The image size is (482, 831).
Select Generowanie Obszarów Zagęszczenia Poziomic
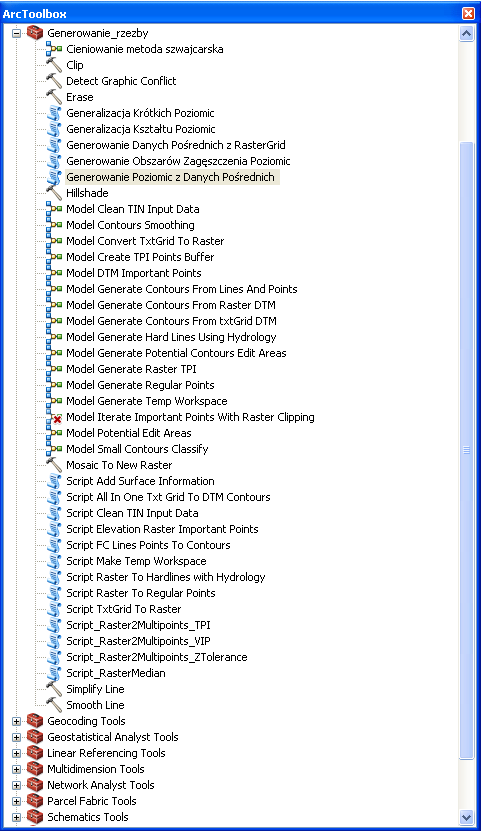[178, 161]
